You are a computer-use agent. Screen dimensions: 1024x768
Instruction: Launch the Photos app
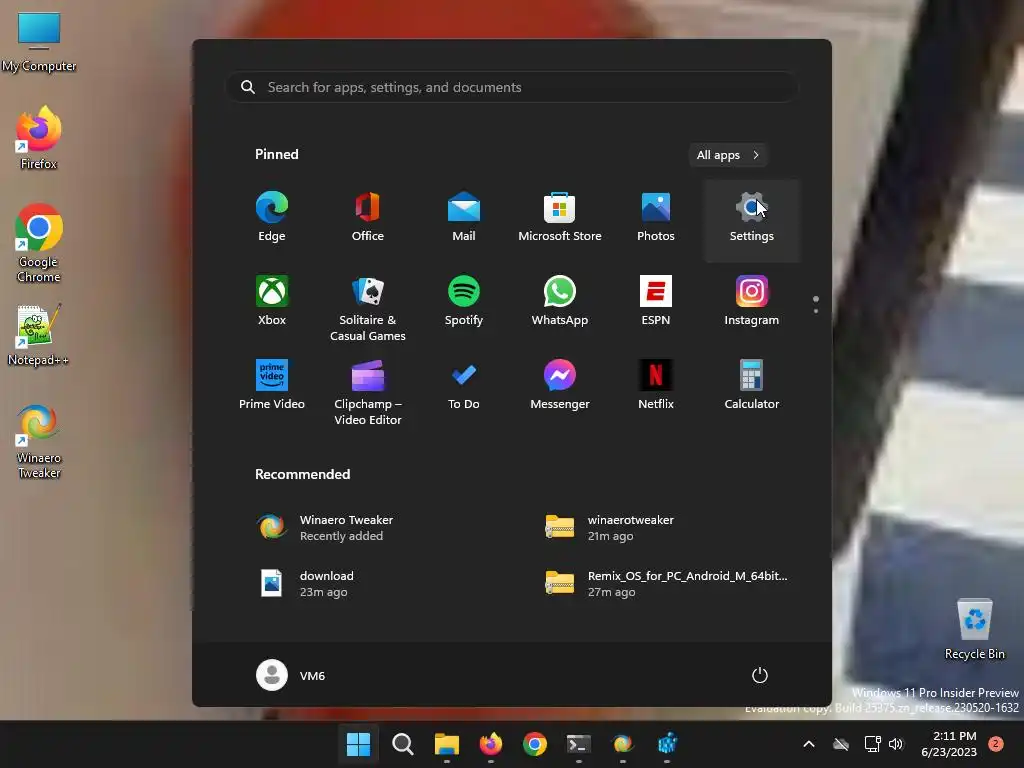656,217
